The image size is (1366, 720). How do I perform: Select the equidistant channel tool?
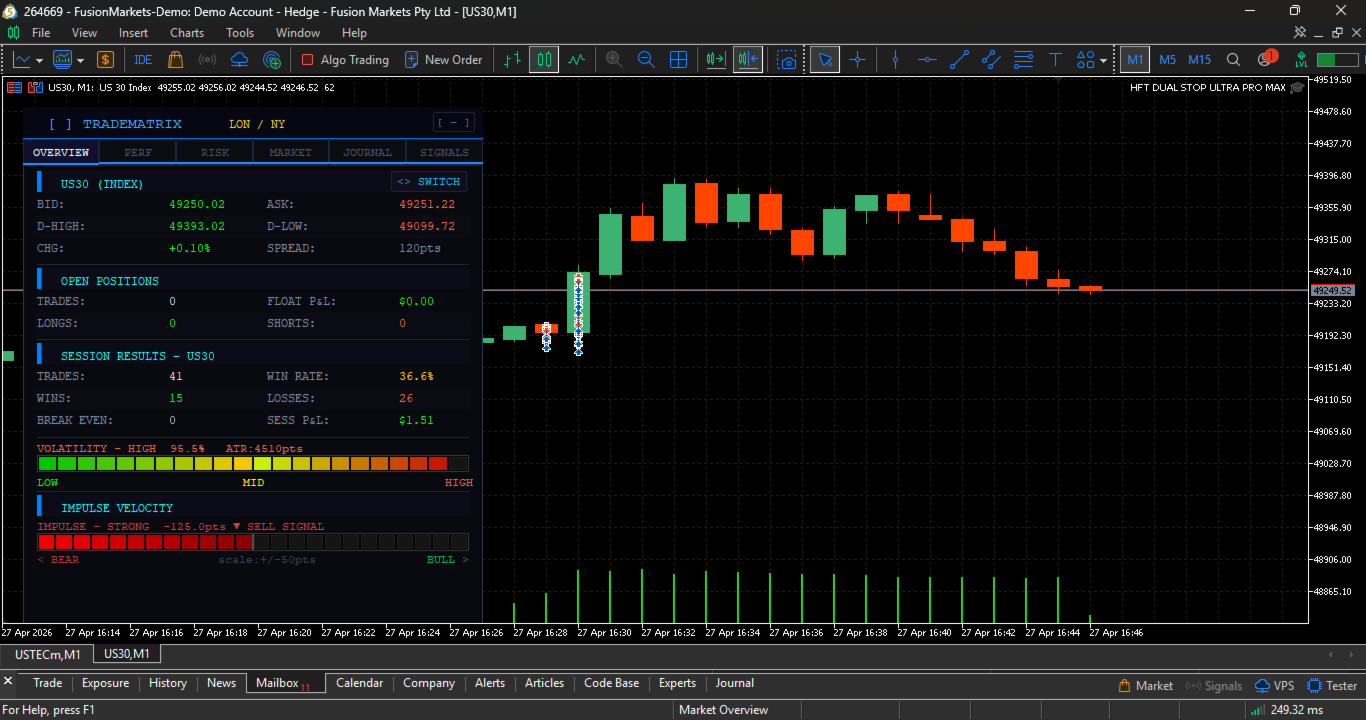point(991,60)
